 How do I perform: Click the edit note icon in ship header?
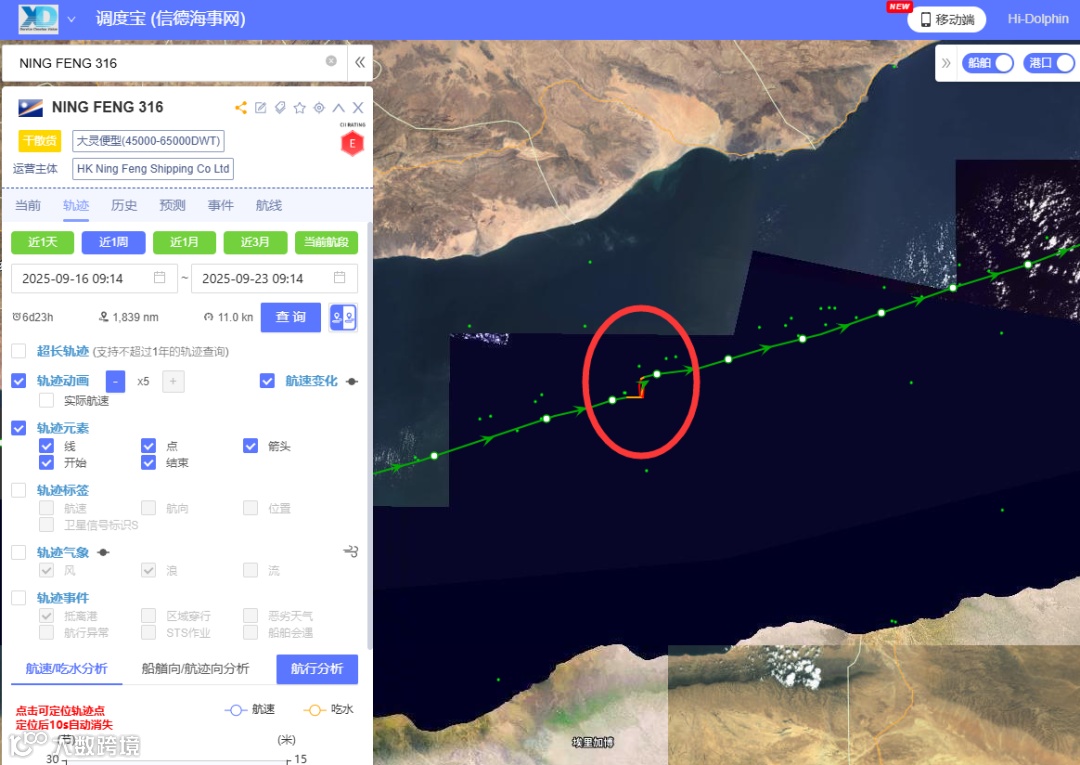click(260, 107)
